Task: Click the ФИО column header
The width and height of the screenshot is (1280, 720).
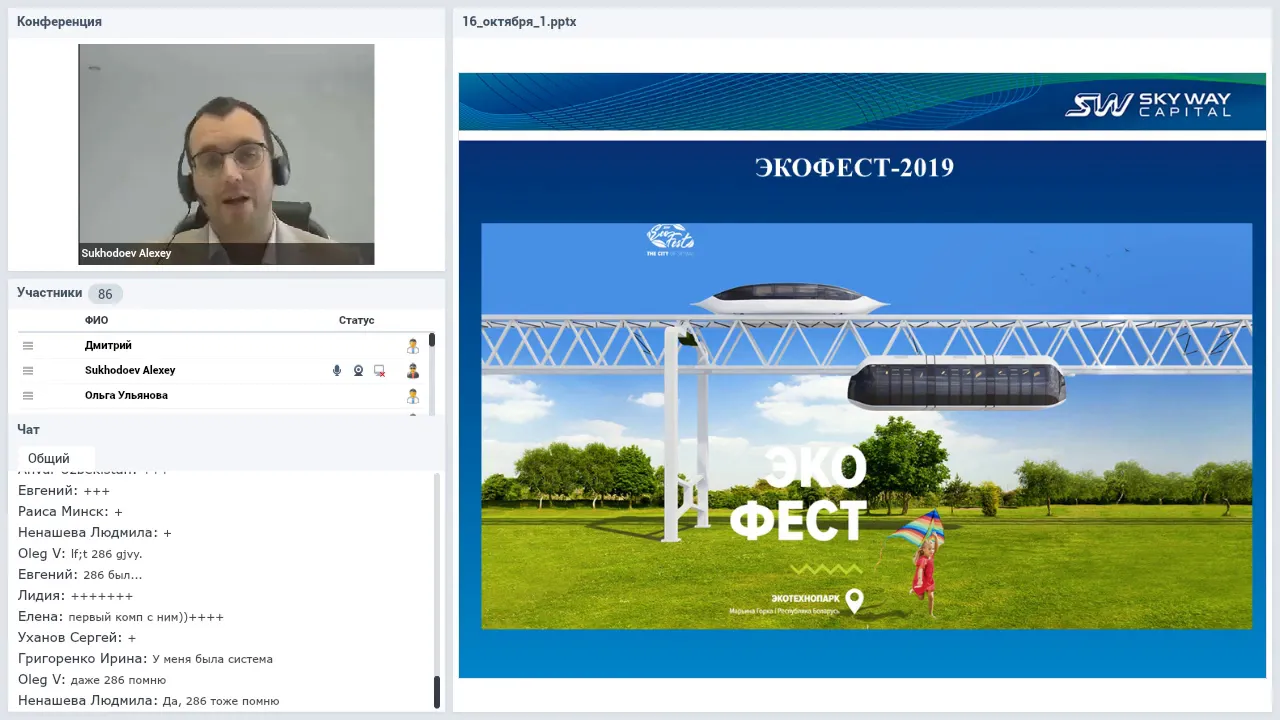Action: (x=96, y=320)
